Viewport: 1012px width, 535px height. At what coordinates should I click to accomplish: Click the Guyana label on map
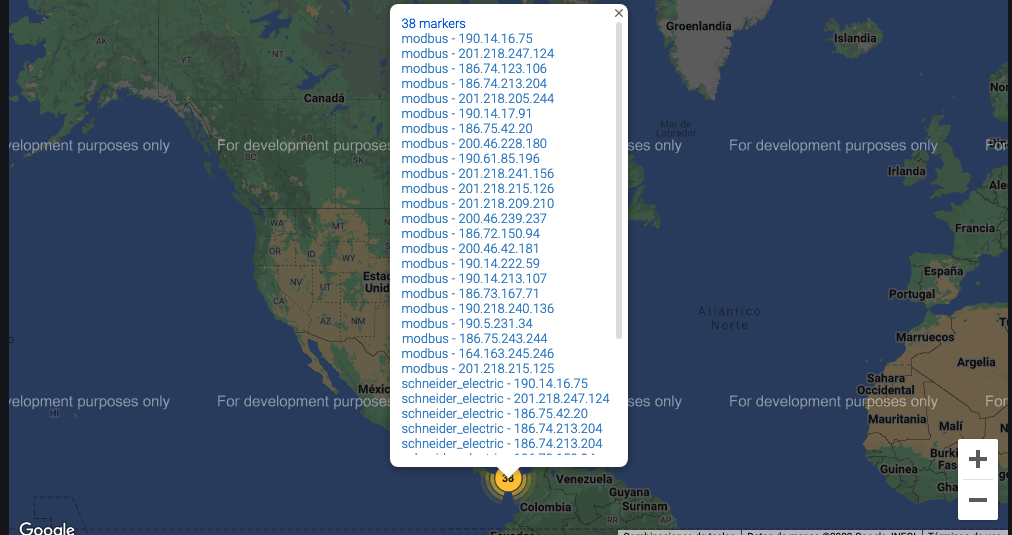(x=629, y=492)
